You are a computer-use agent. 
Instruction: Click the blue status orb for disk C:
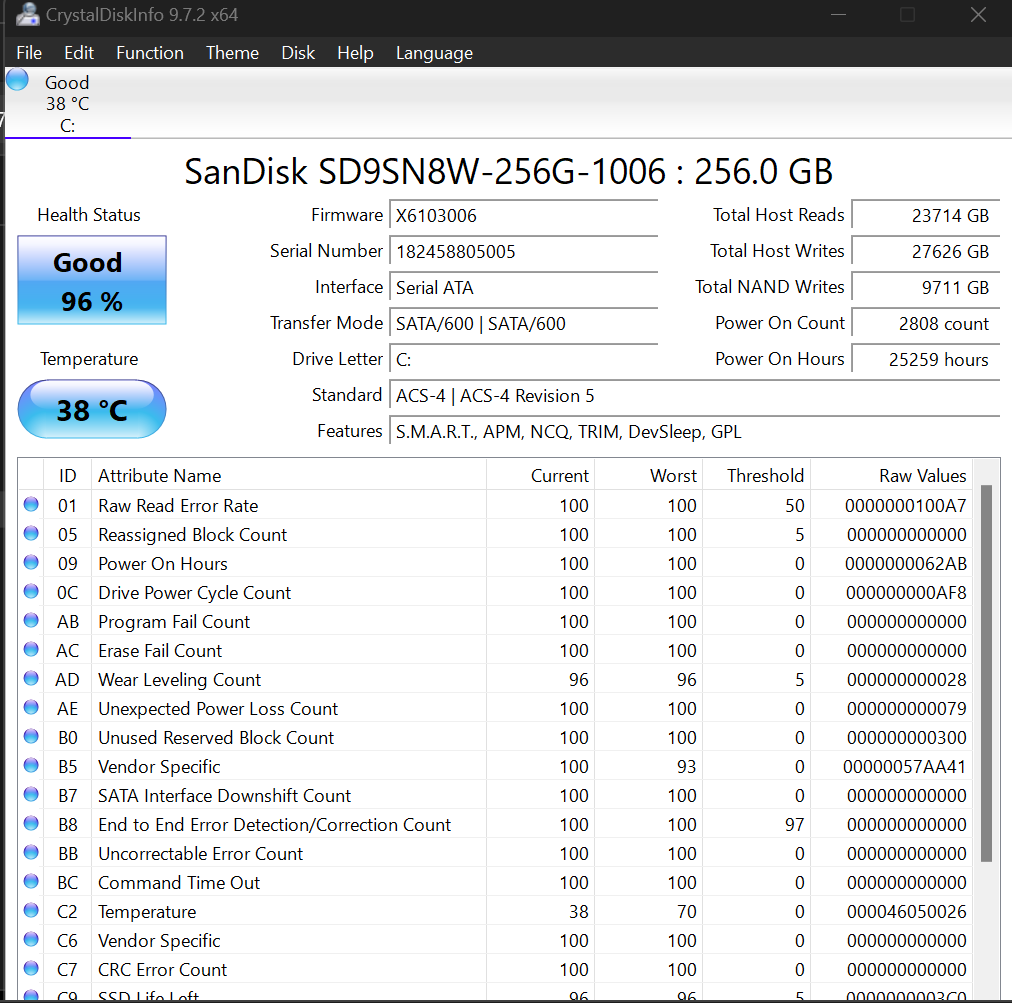18,80
